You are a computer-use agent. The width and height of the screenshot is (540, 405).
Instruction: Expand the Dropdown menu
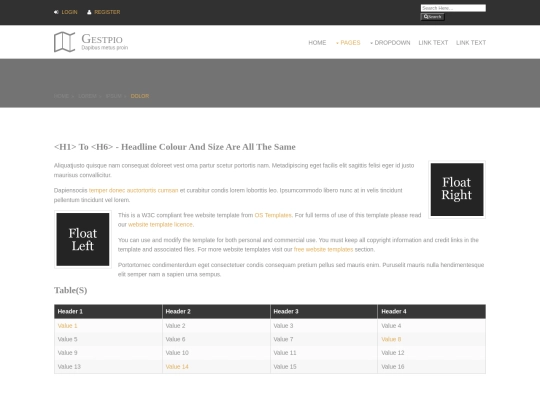pyautogui.click(x=390, y=43)
